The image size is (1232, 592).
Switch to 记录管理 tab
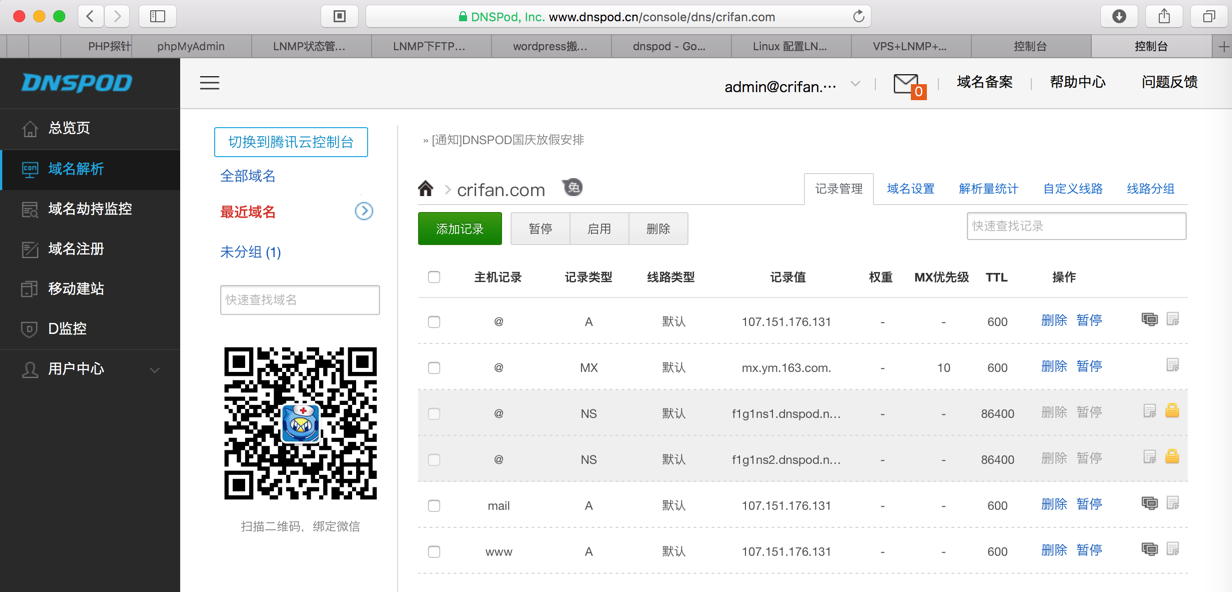(x=838, y=189)
